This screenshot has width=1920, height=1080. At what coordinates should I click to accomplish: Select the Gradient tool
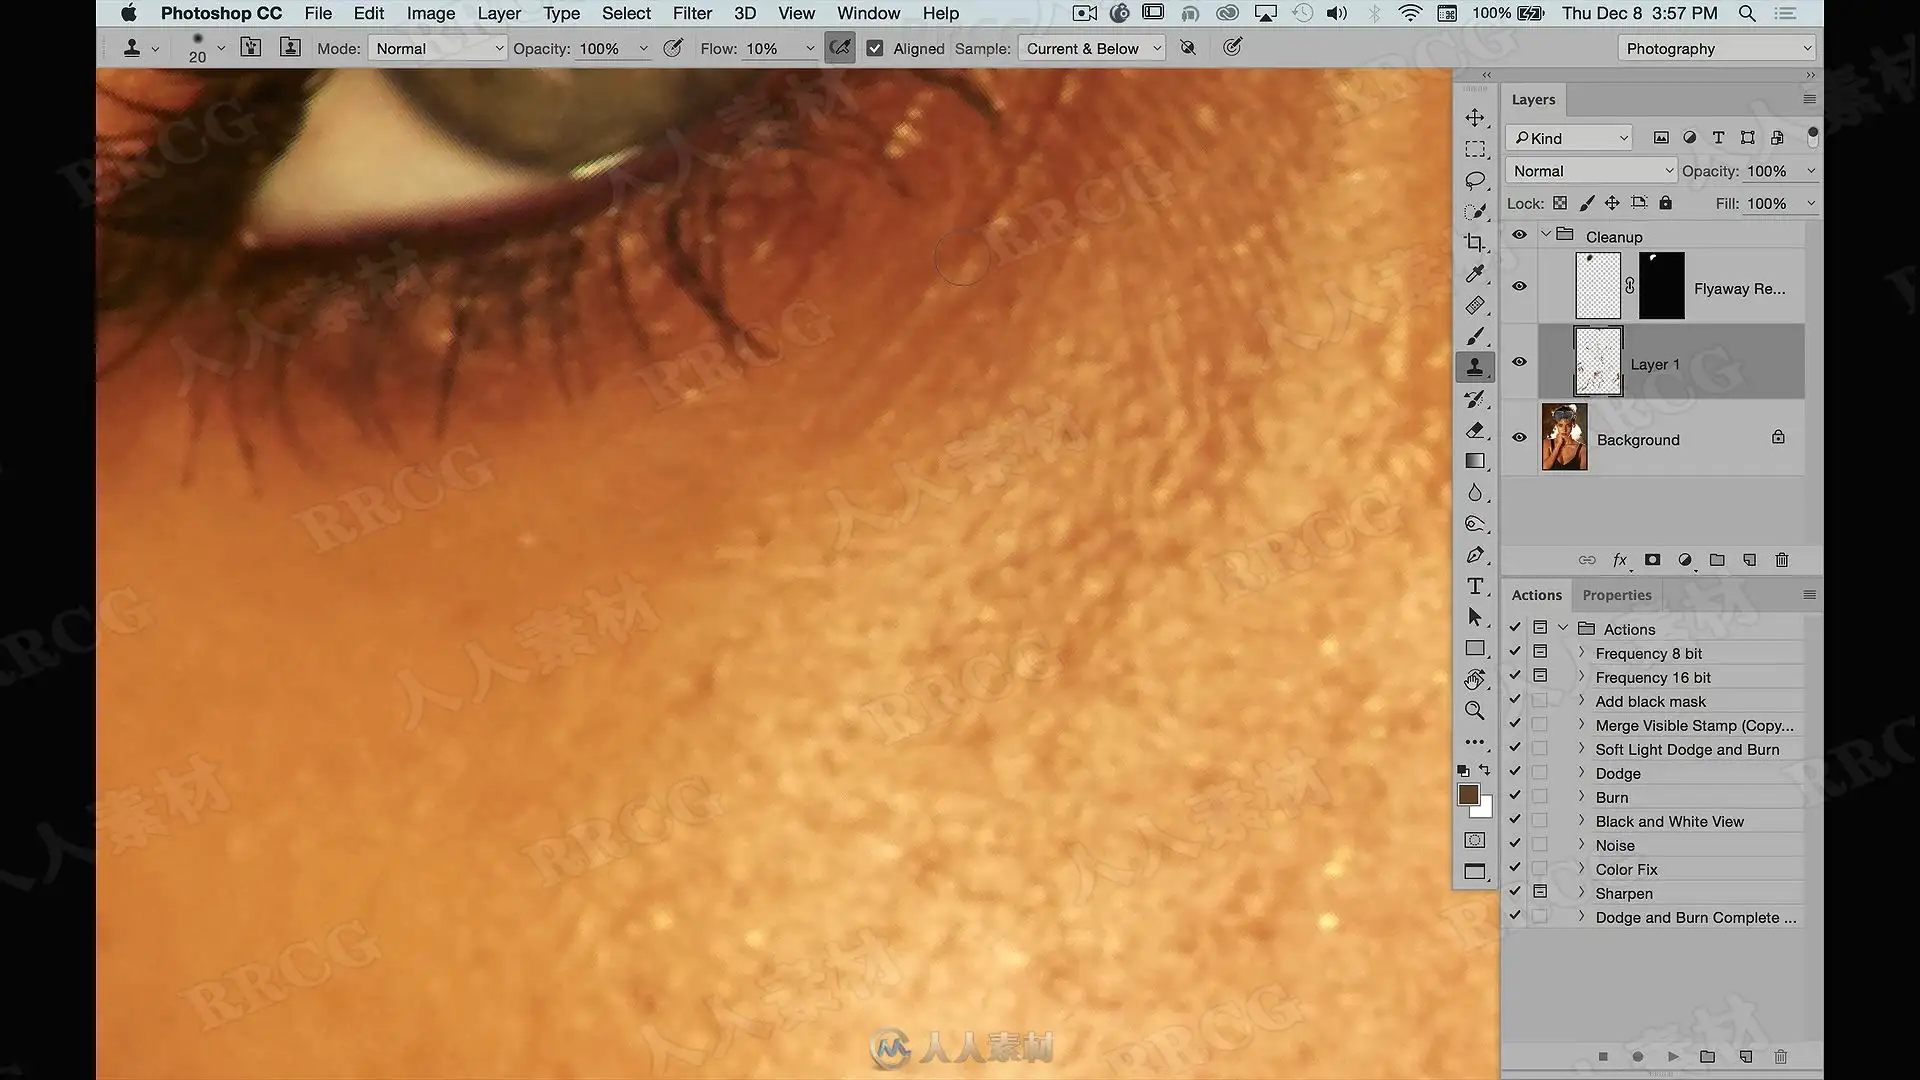tap(1475, 461)
